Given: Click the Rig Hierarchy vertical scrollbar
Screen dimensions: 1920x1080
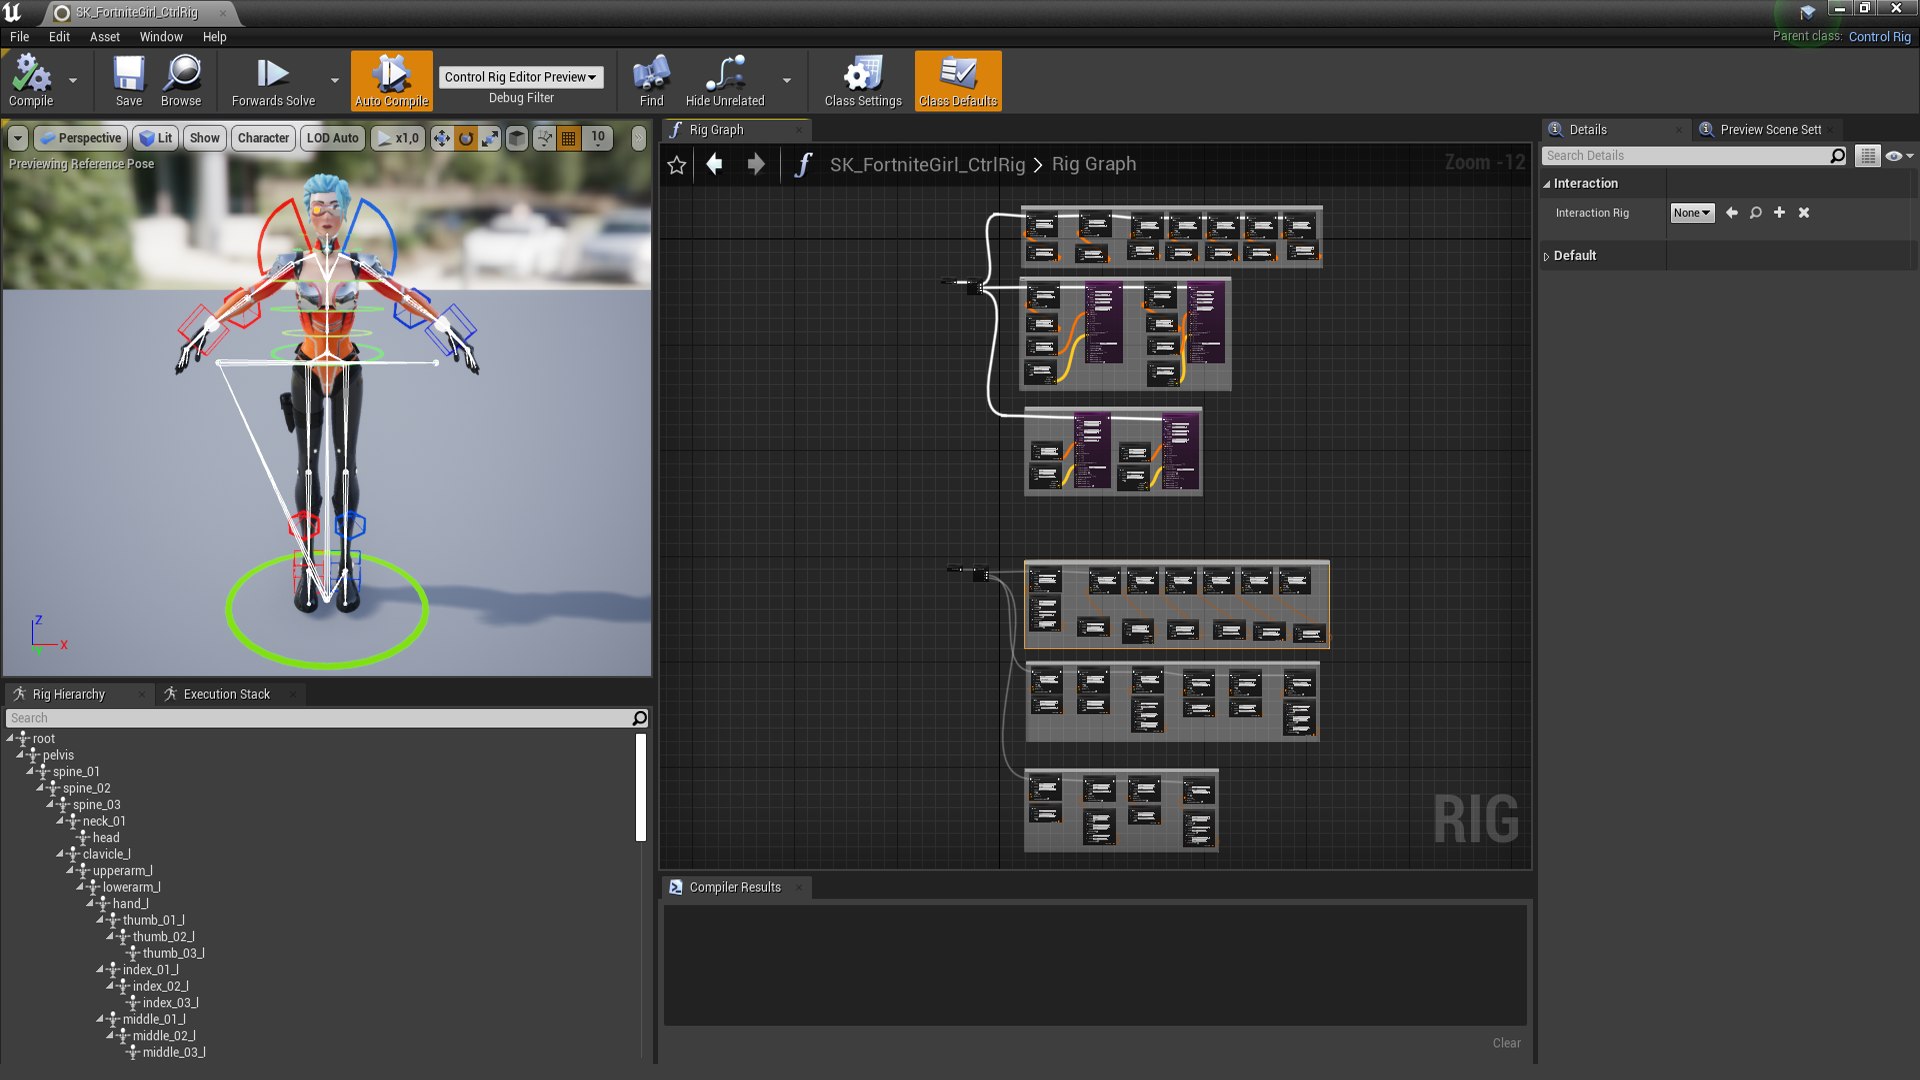Looking at the screenshot, I should (641, 788).
